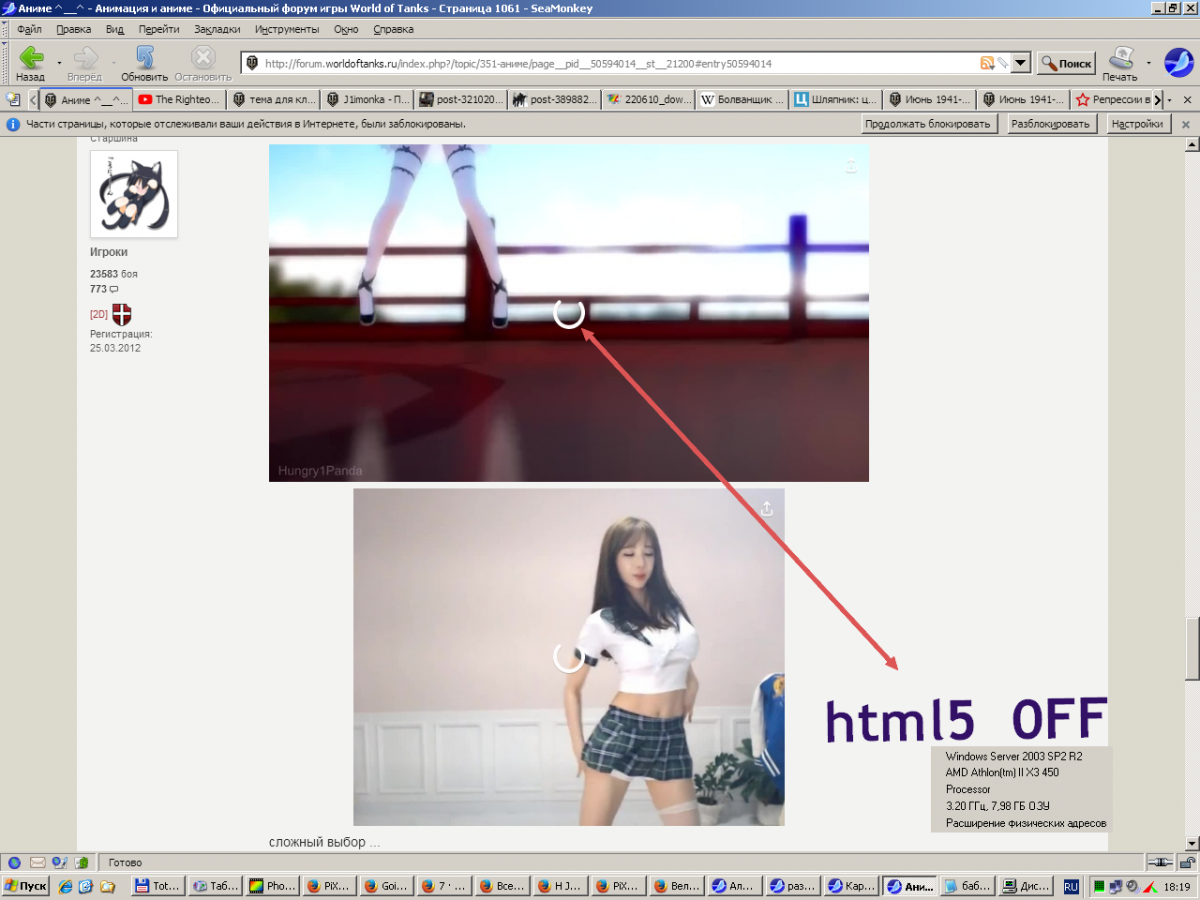Switch to J1imonka tab
Viewport: 1200px width, 900px height.
click(x=367, y=100)
